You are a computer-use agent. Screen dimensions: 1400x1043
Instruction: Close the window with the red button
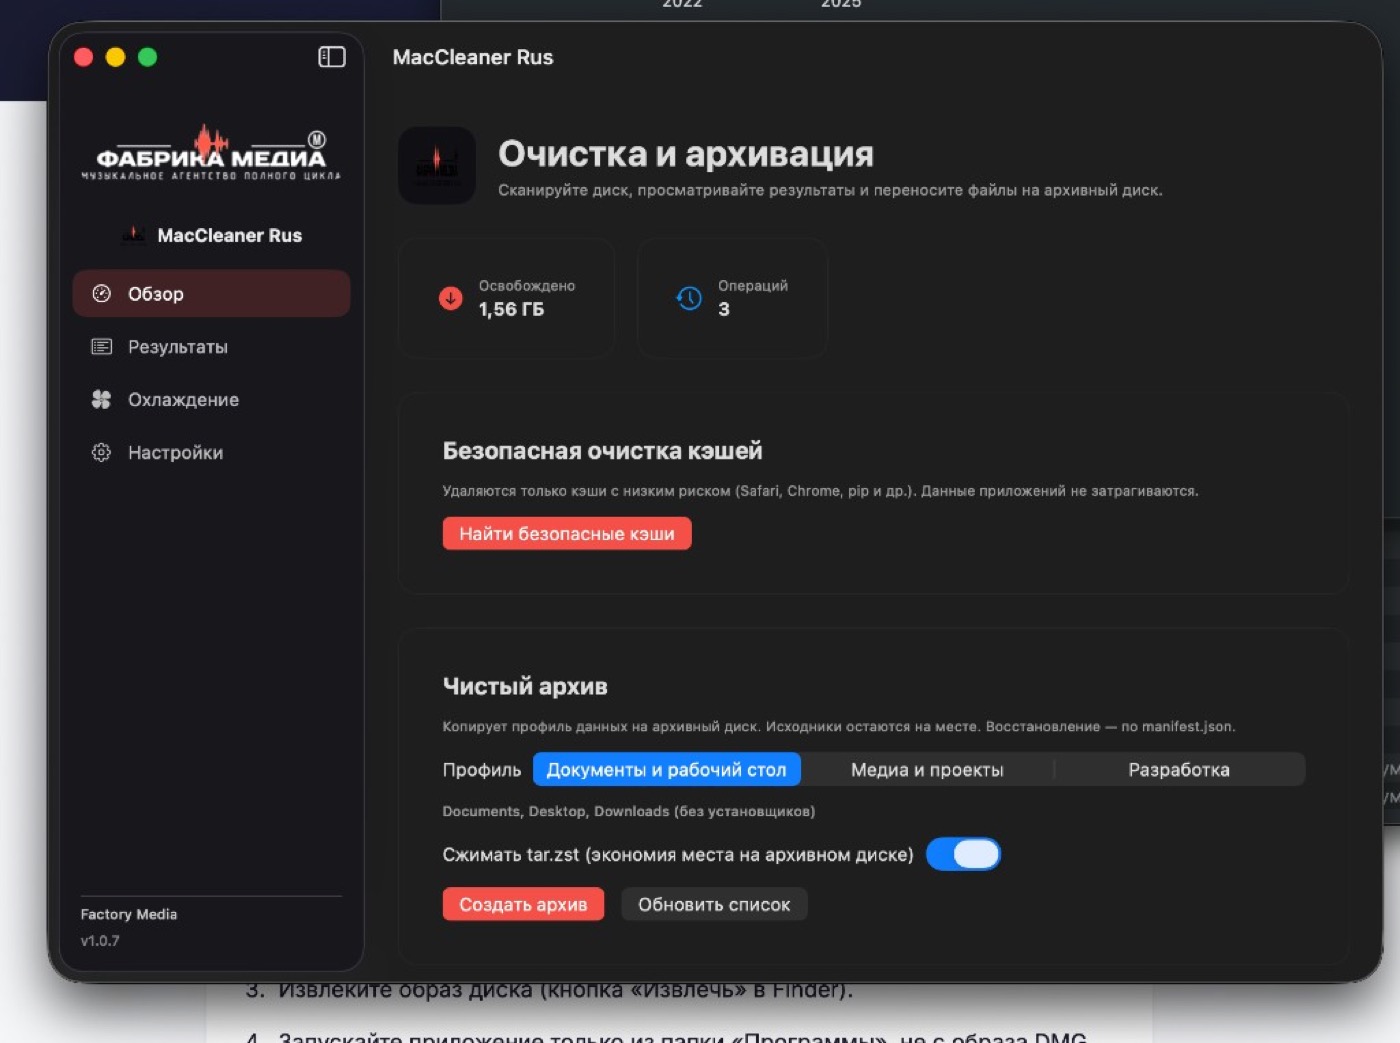pyautogui.click(x=84, y=57)
